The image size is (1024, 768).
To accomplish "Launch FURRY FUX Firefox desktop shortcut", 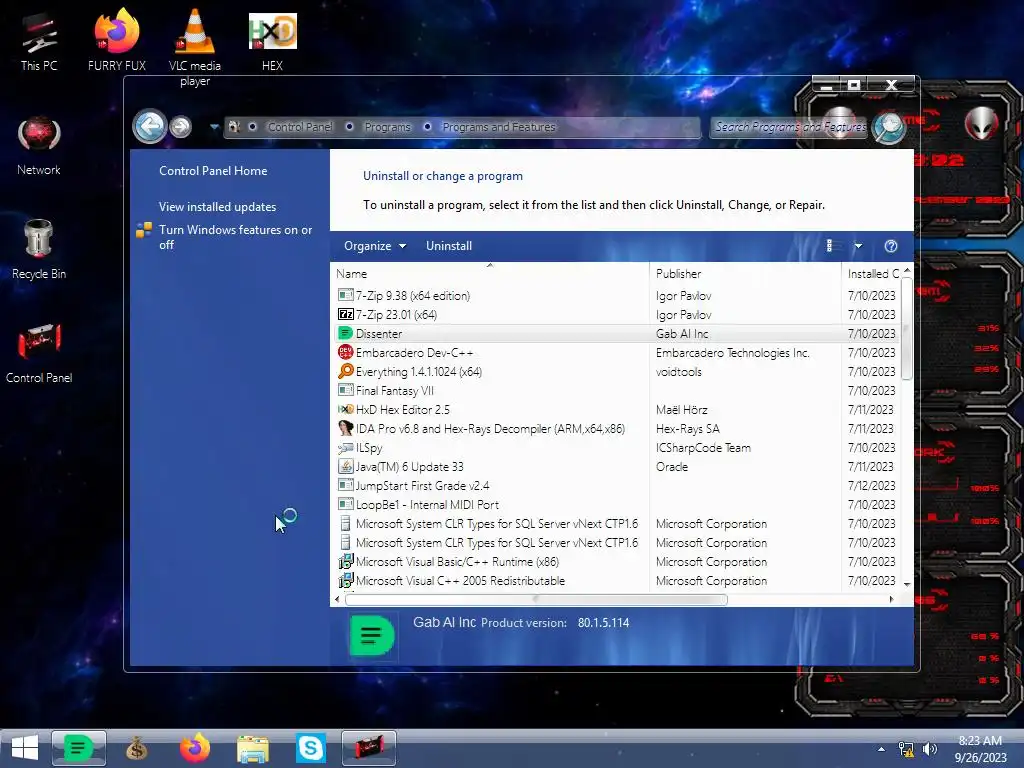I will [116, 41].
